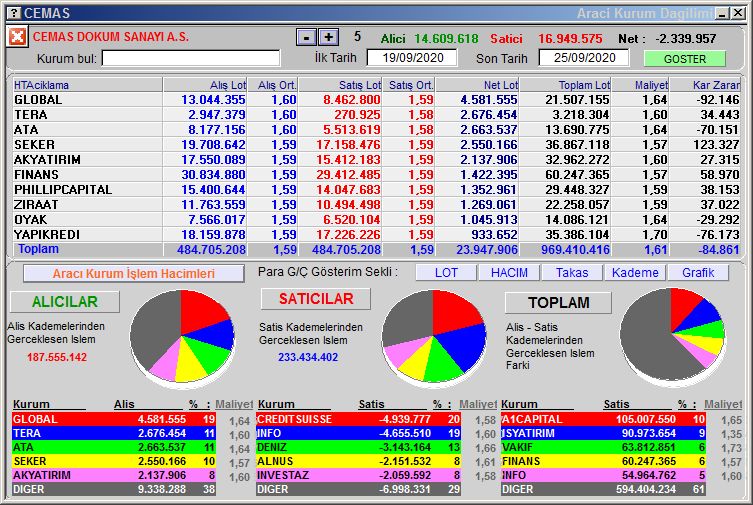Click the TOPLAM pie chart
753x505 pixels.
click(672, 336)
